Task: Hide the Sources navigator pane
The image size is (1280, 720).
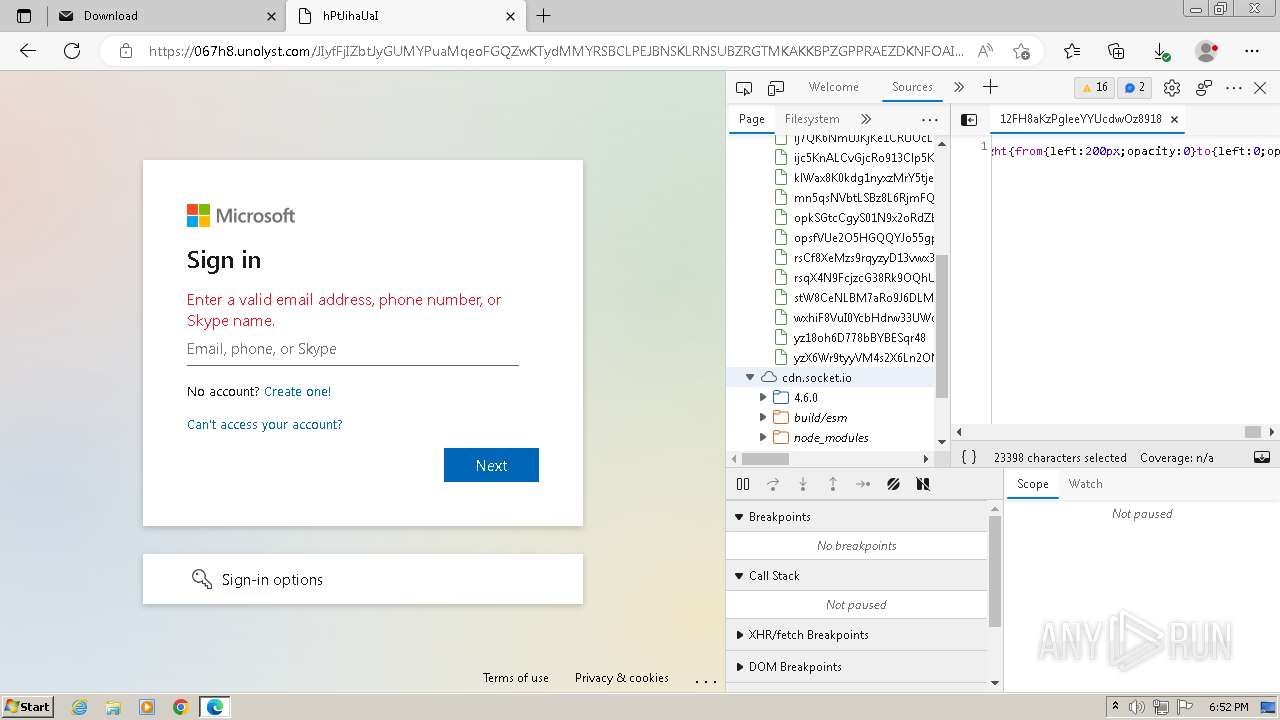Action: (969, 119)
